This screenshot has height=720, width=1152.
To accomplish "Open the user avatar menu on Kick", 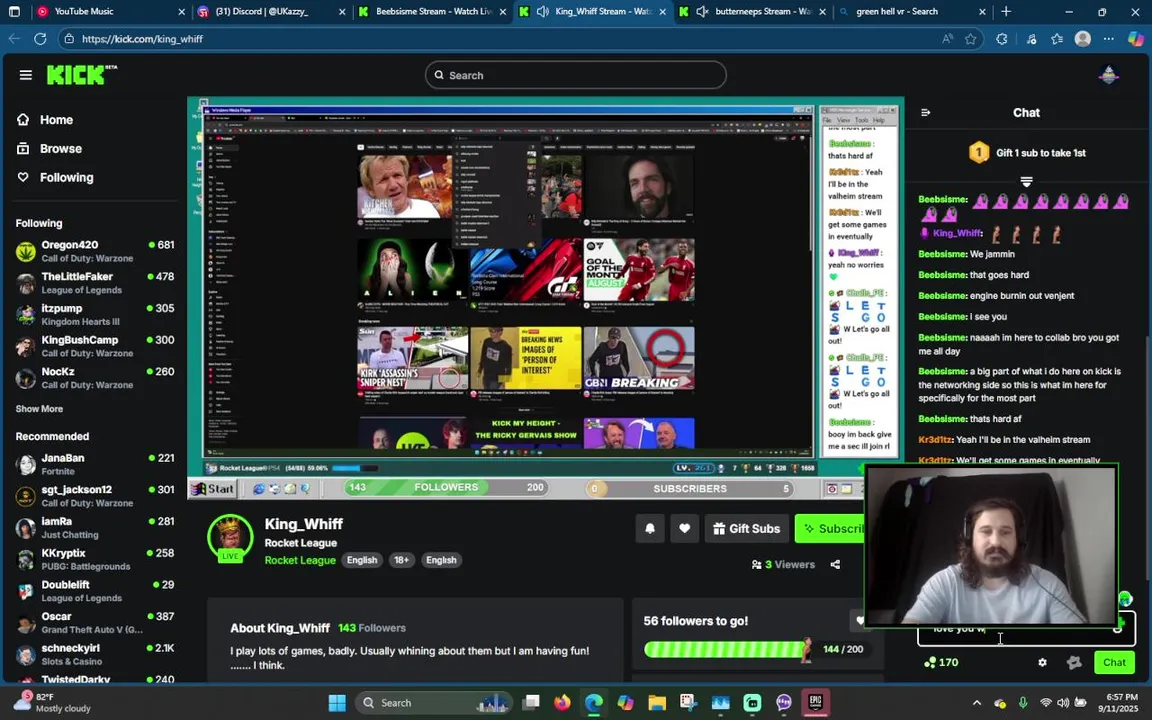I will click(x=1108, y=75).
